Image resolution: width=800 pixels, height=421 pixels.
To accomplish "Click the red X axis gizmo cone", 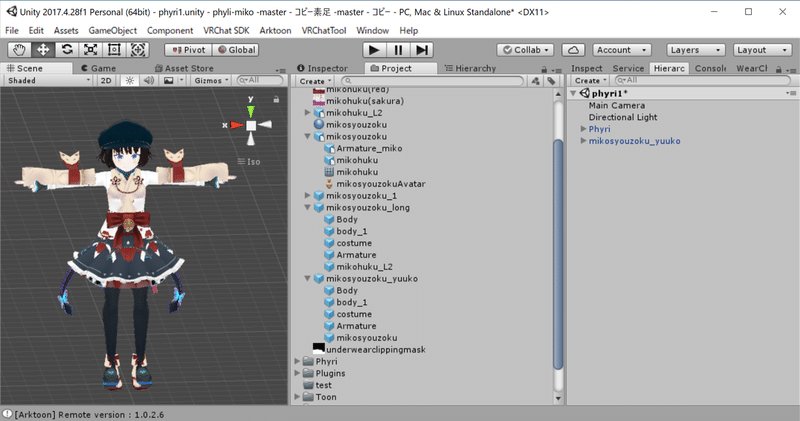I will (x=236, y=125).
